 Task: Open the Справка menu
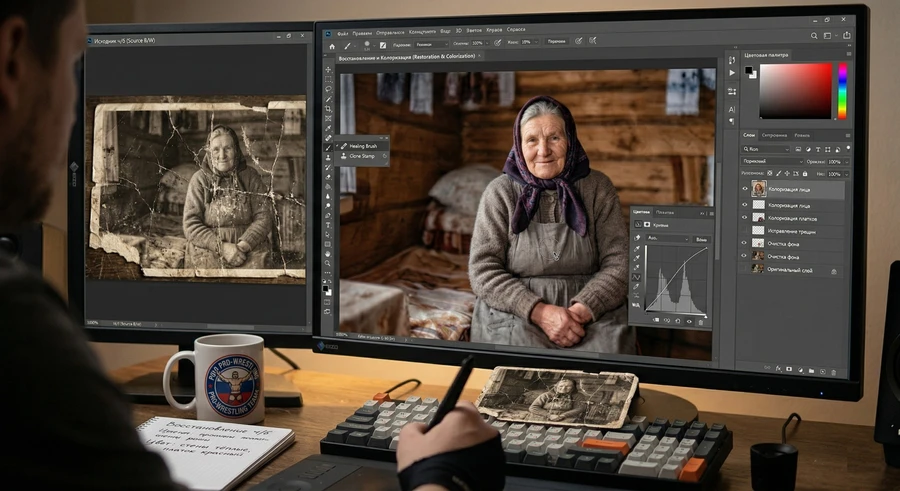coord(516,30)
